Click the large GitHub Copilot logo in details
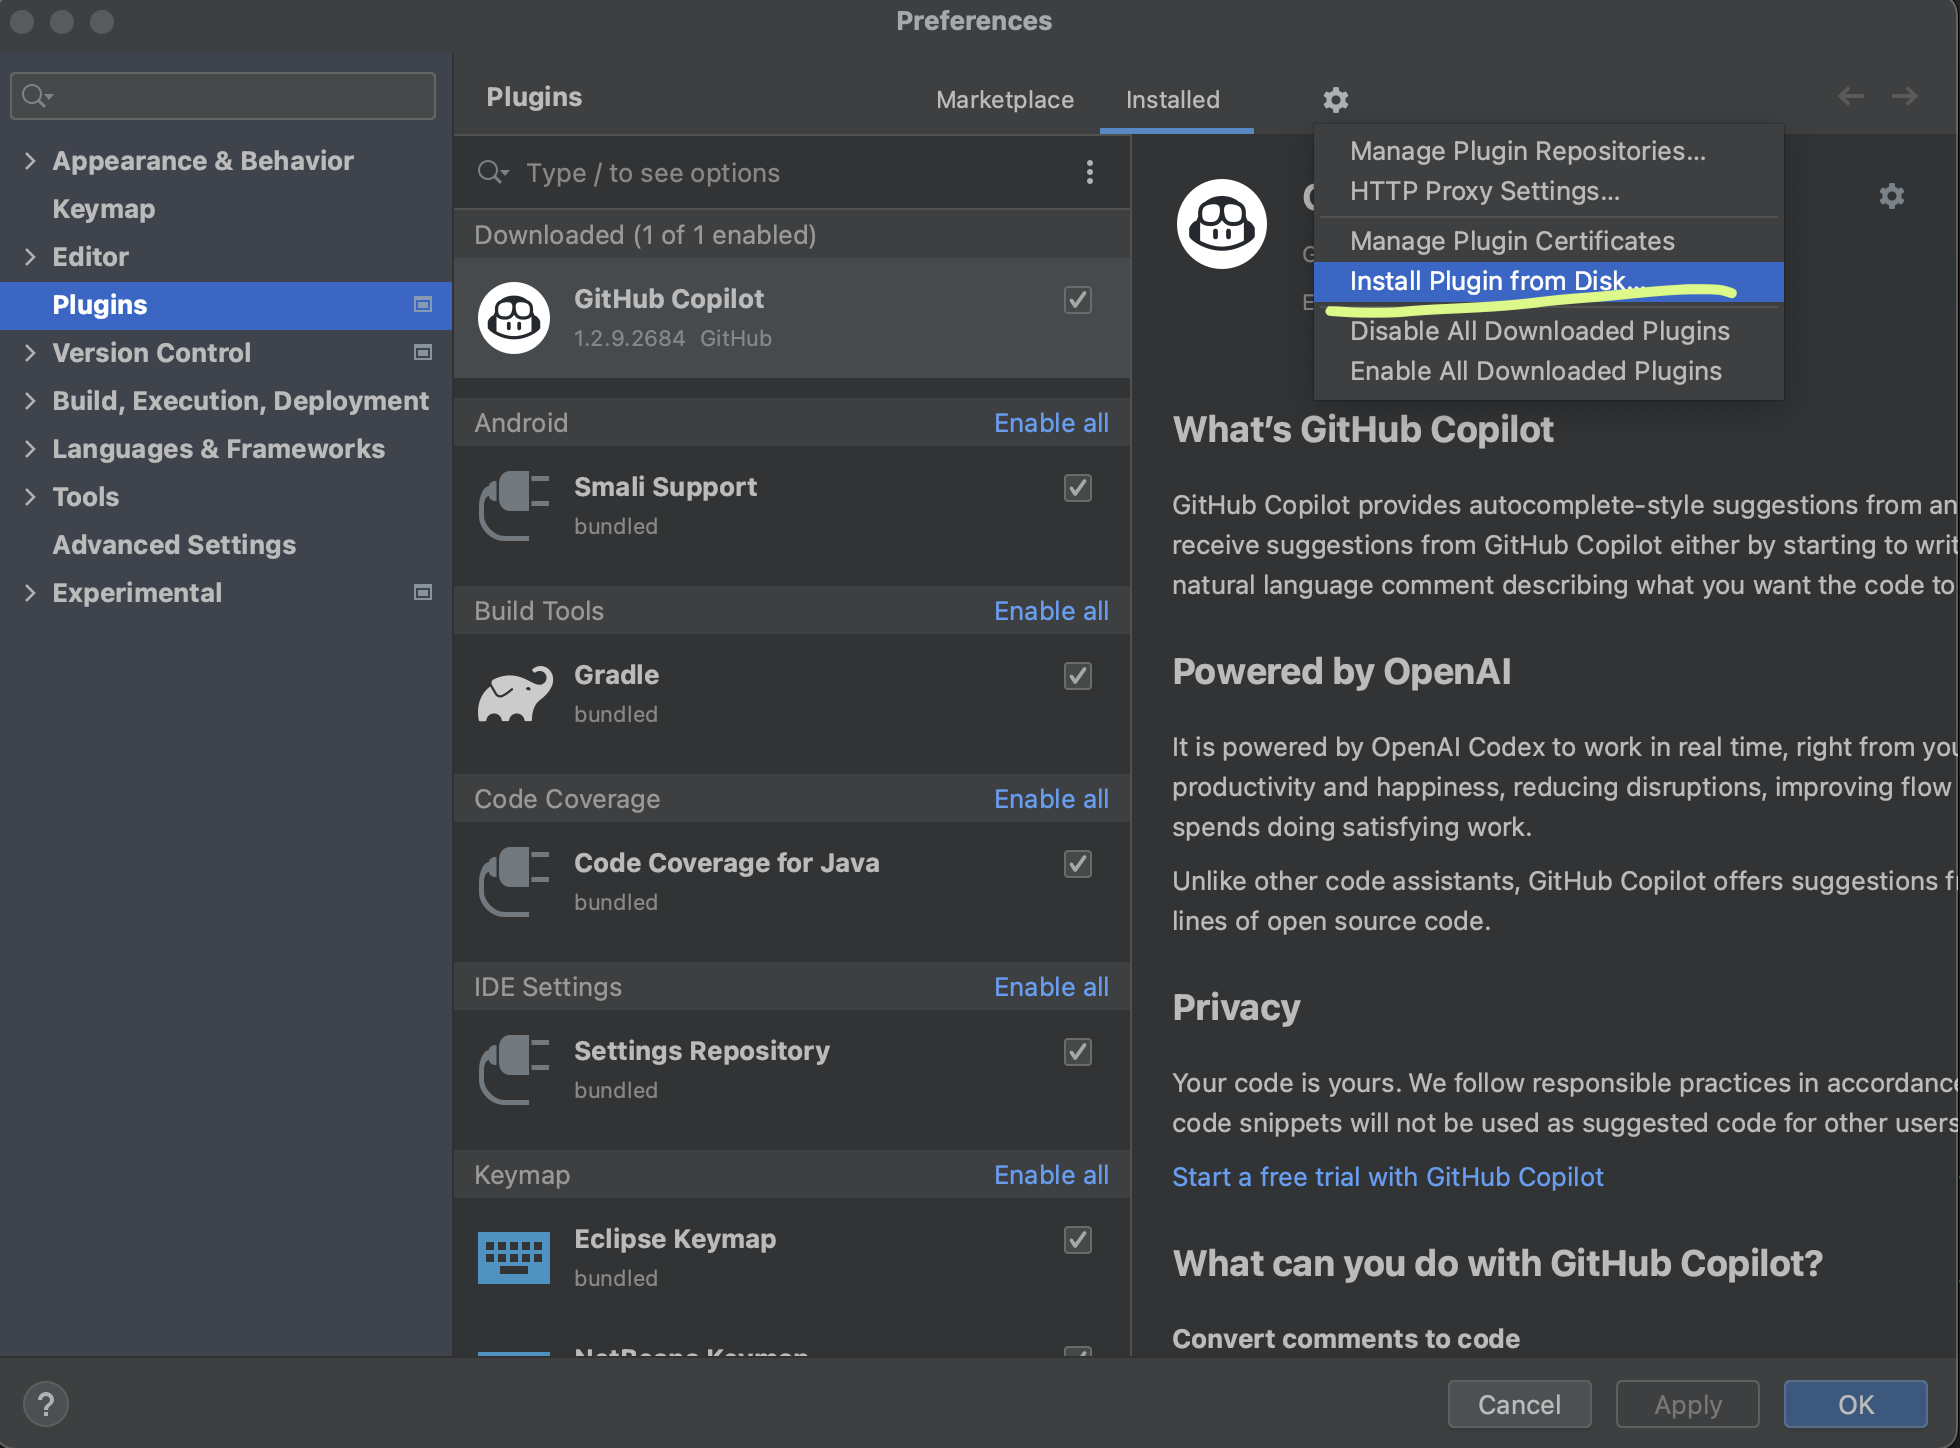 [1221, 224]
